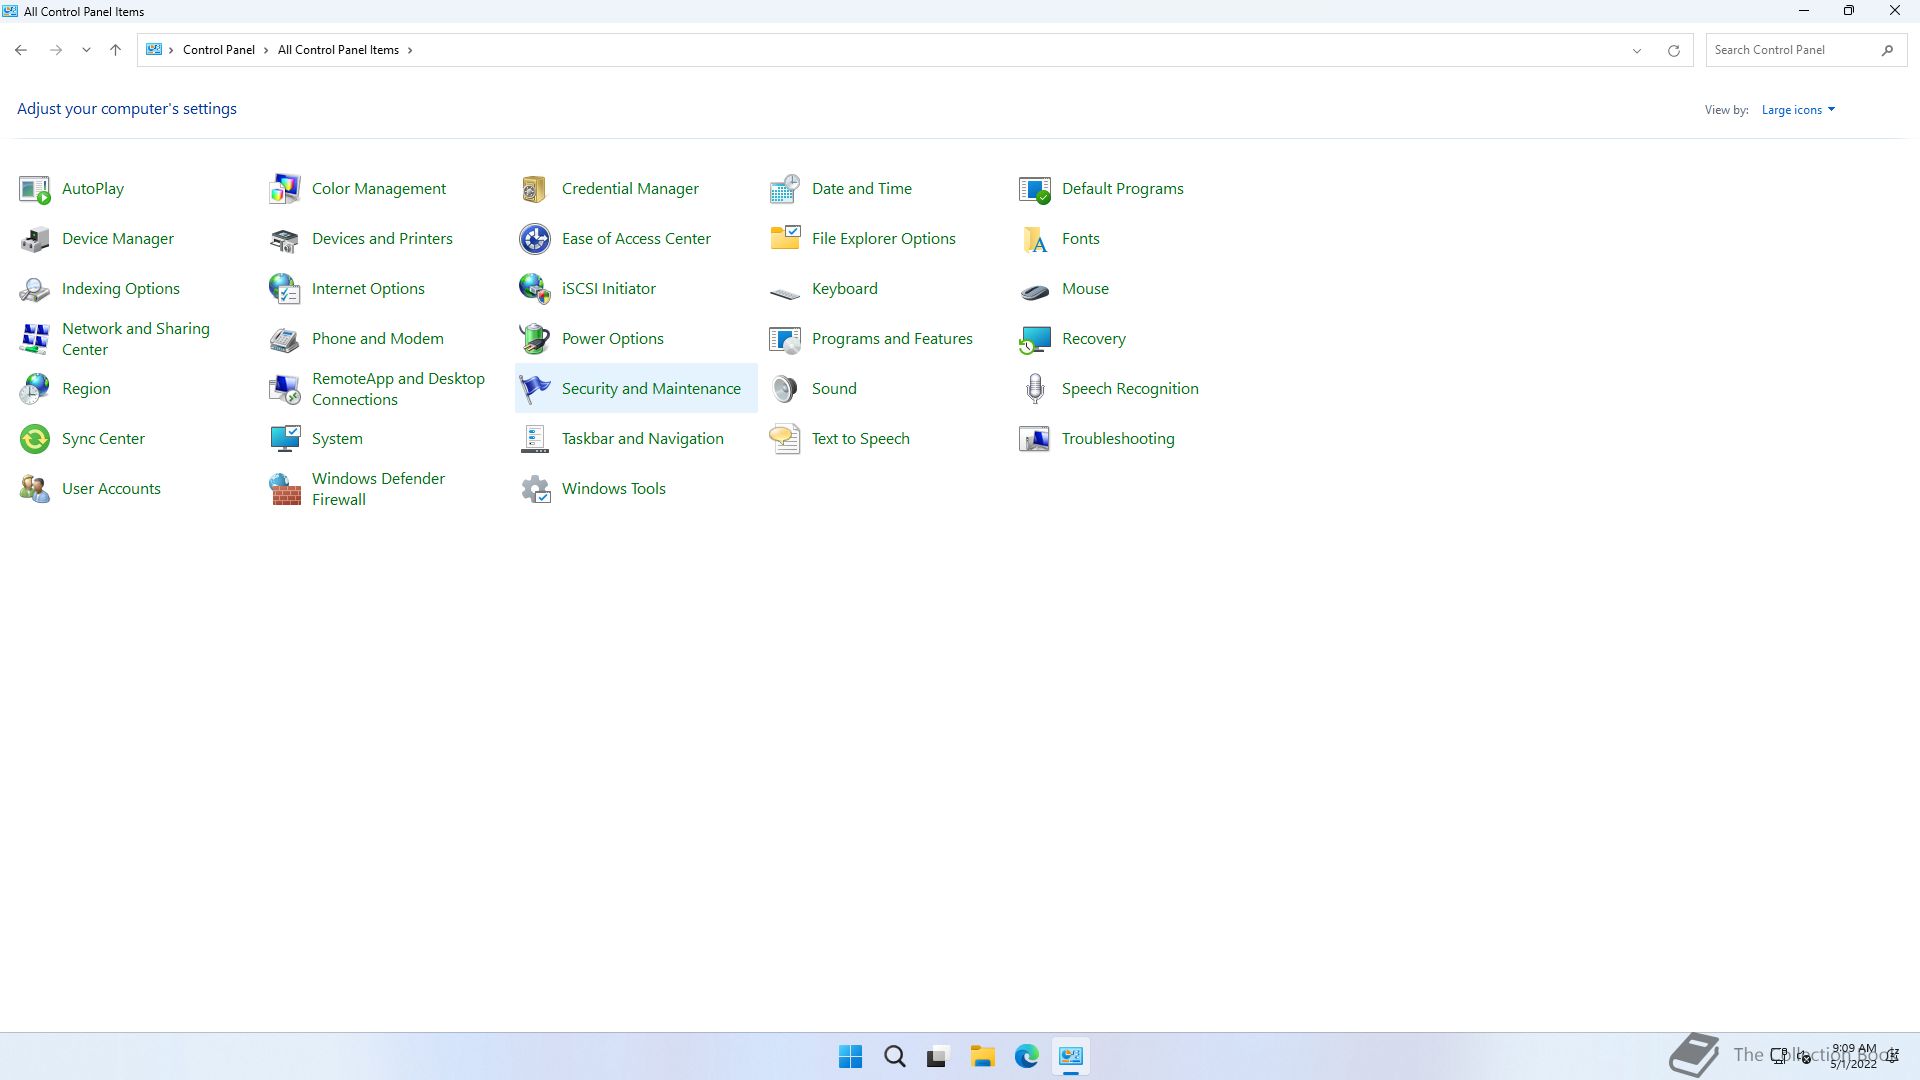Refresh the Control Panel view
The width and height of the screenshot is (1920, 1080).
point(1673,50)
